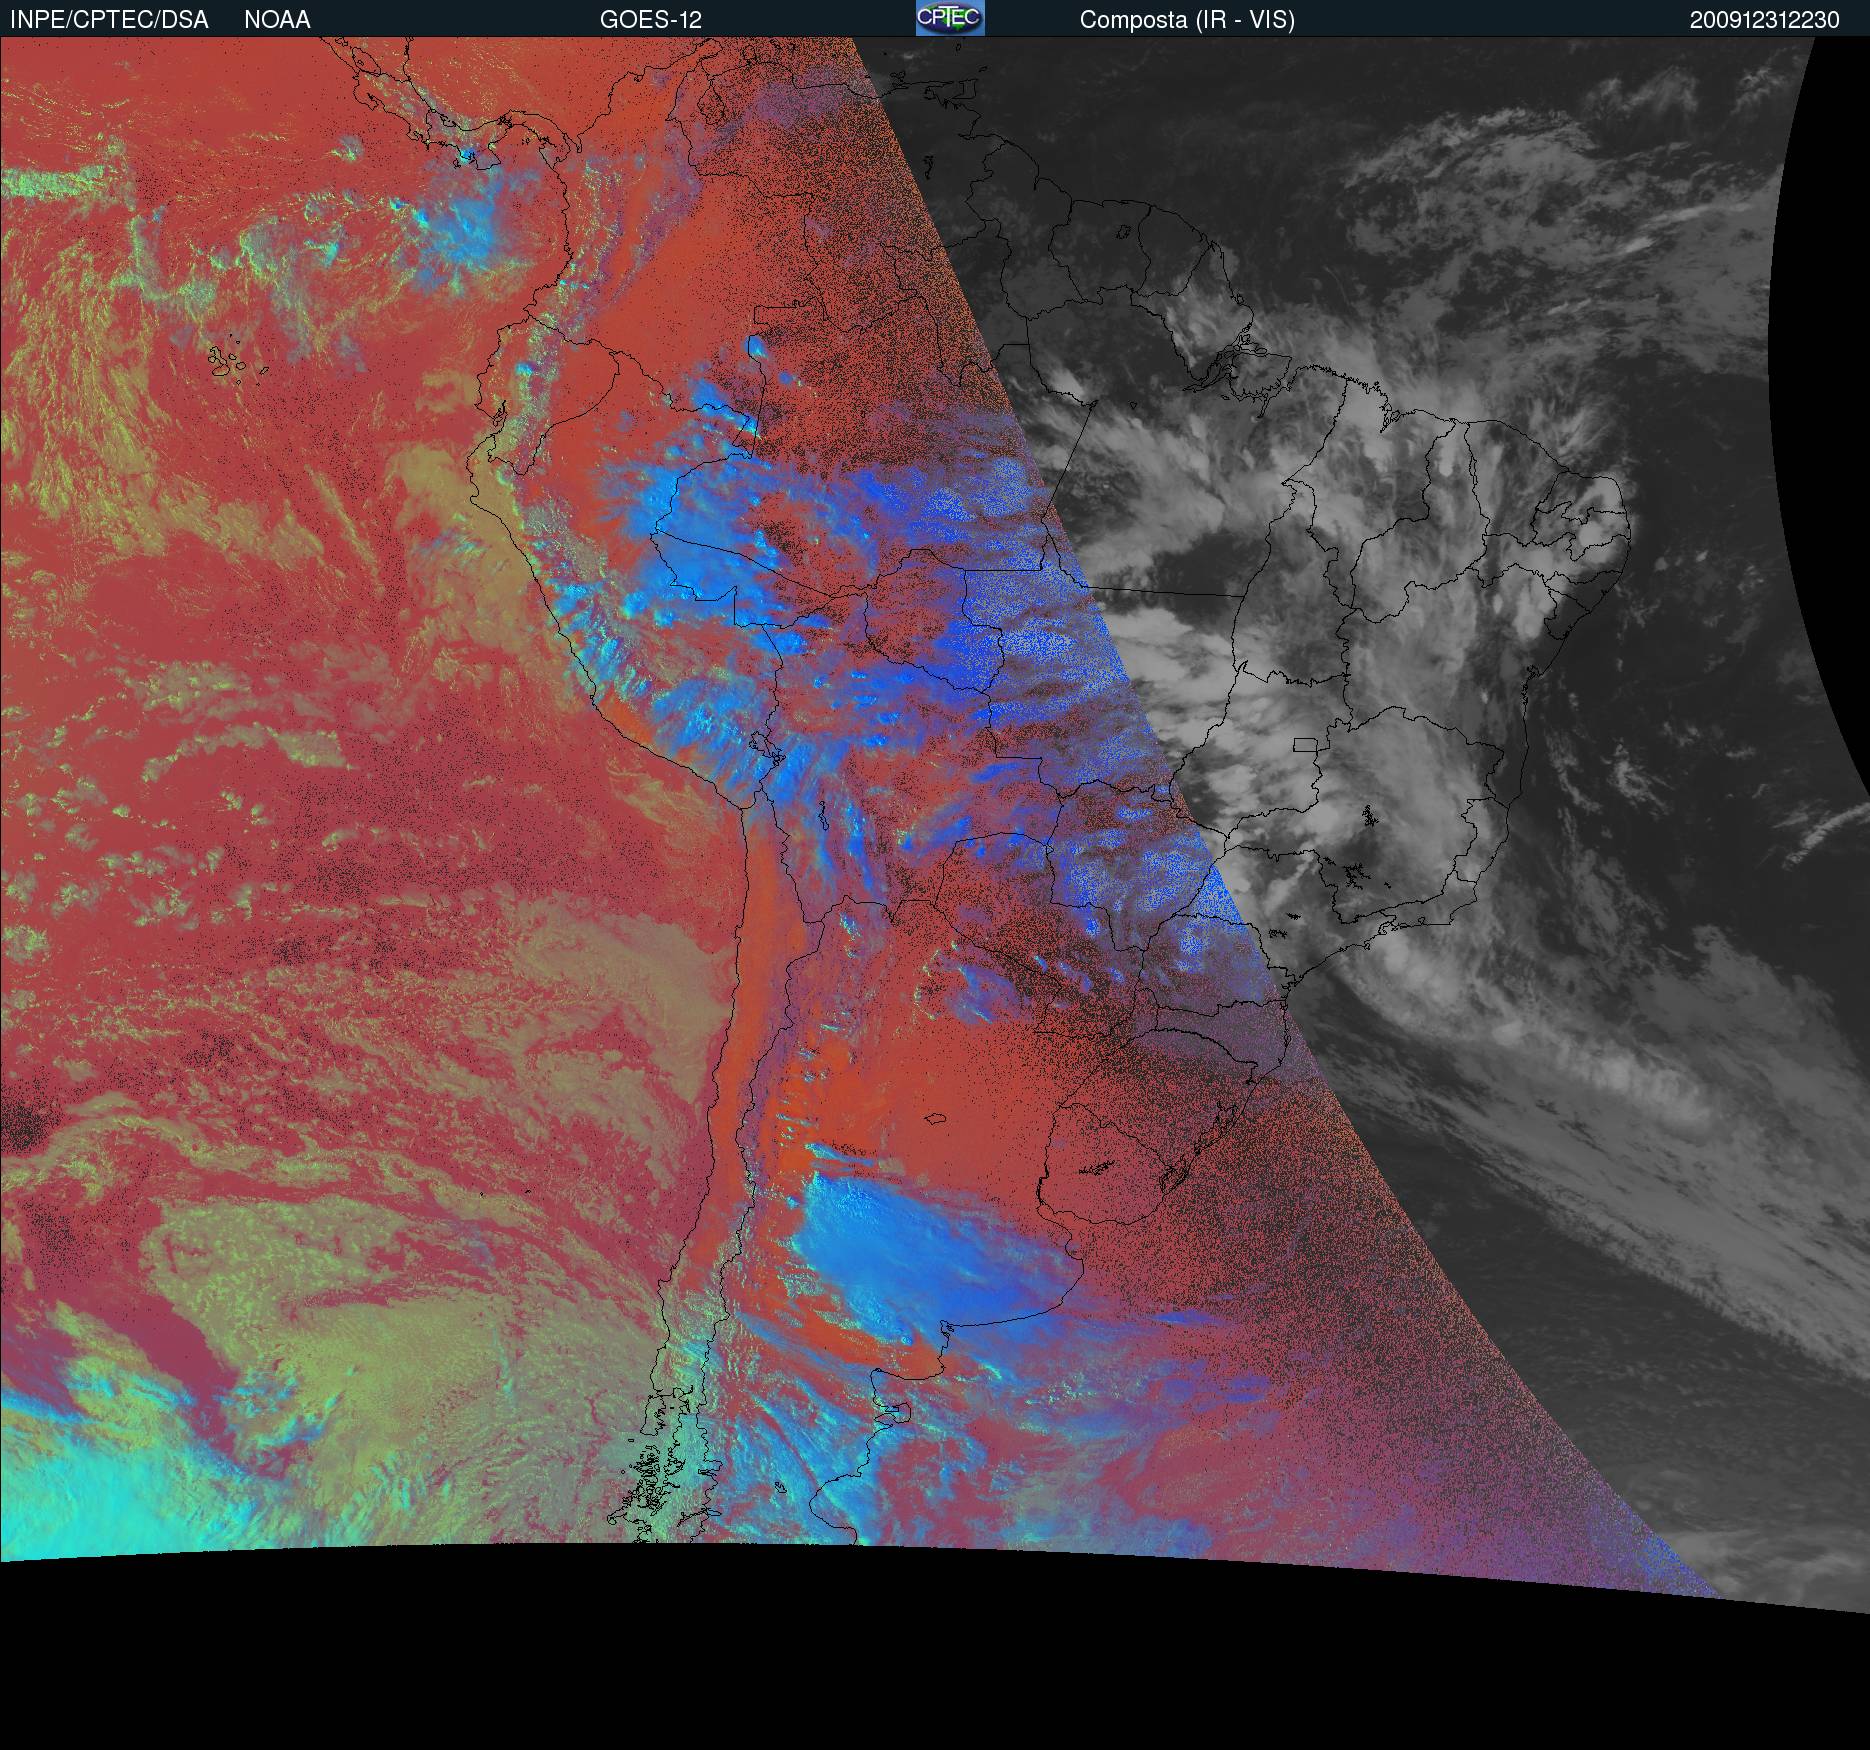Select the timestamp '200912312230'
Screen dimensions: 1870x1750
click(x=1764, y=20)
